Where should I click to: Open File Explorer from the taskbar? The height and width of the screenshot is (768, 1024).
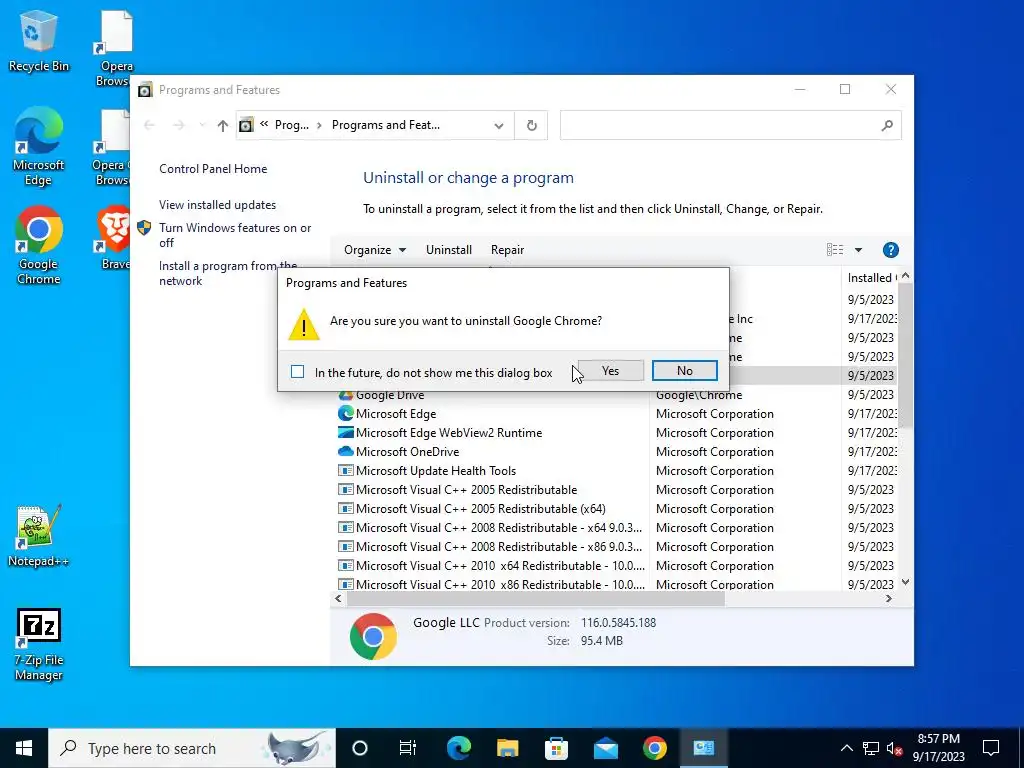[x=507, y=748]
